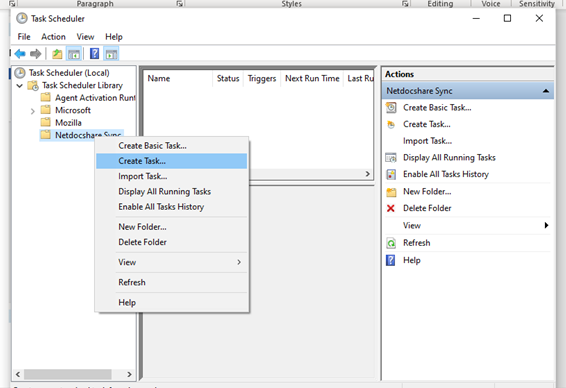This screenshot has width=566, height=388.
Task: Expand the Microsoft folder in tree
Action: tap(32, 111)
